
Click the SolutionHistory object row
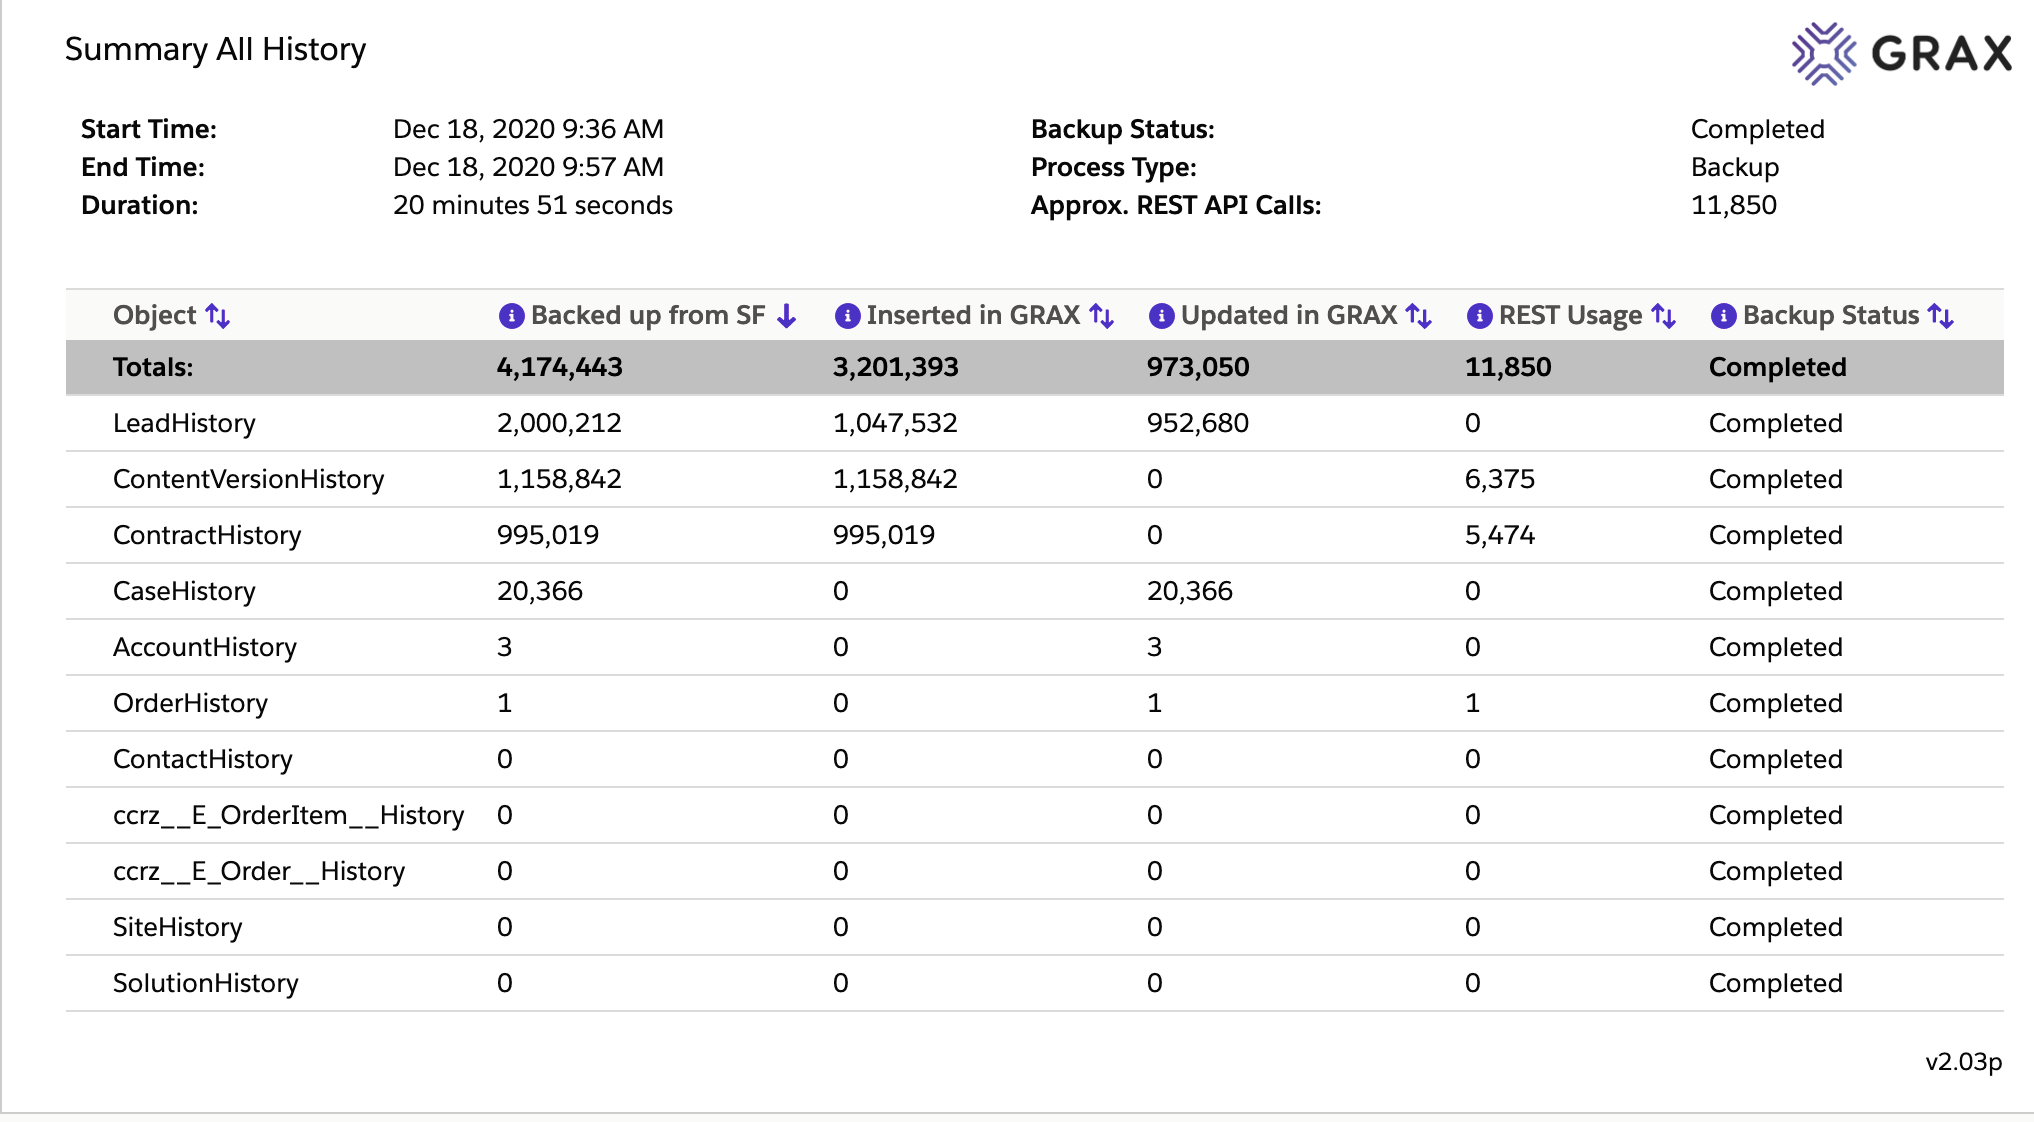tap(205, 983)
